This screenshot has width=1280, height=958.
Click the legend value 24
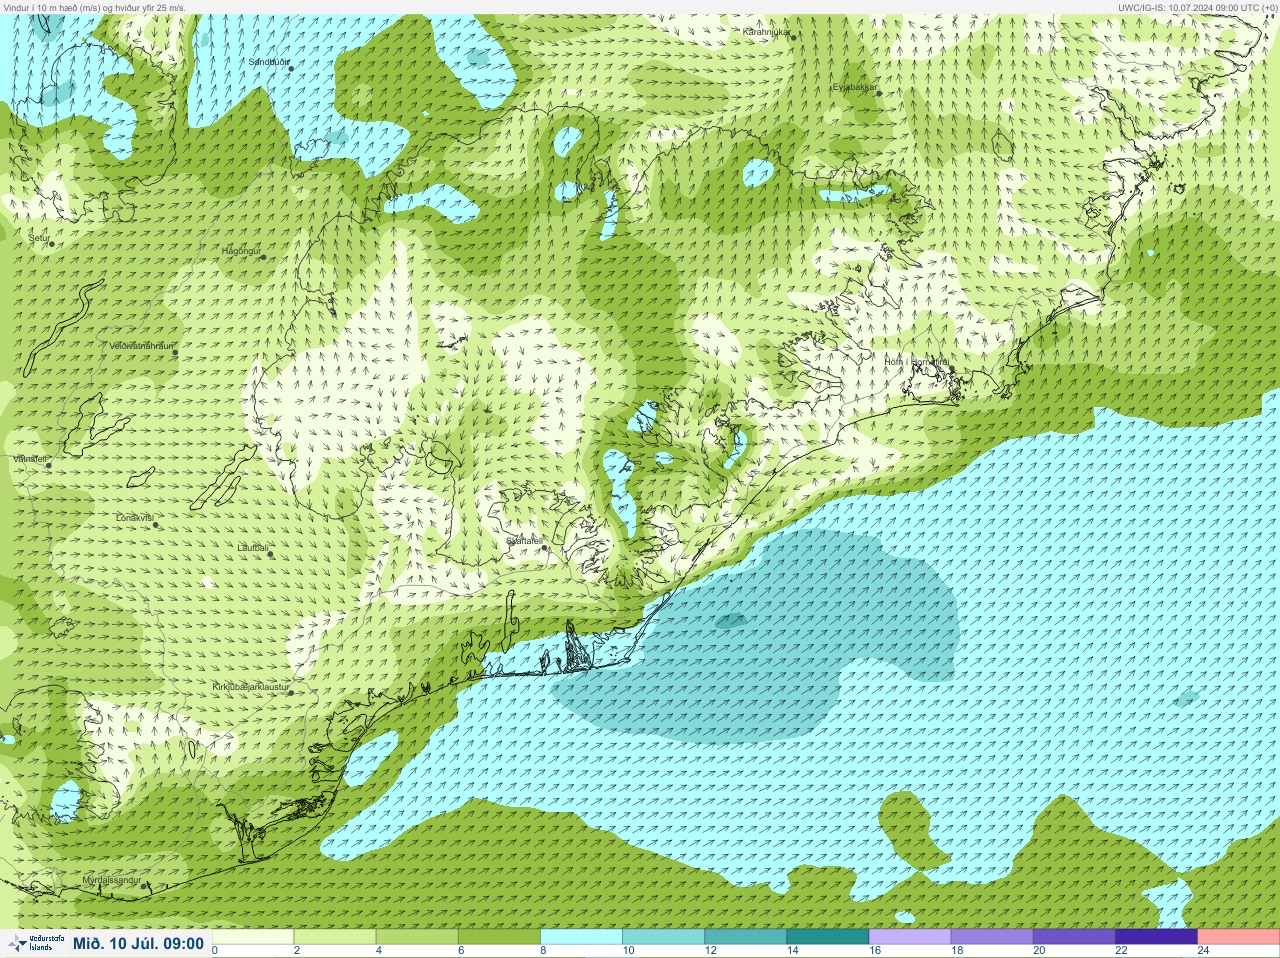[x=1203, y=950]
